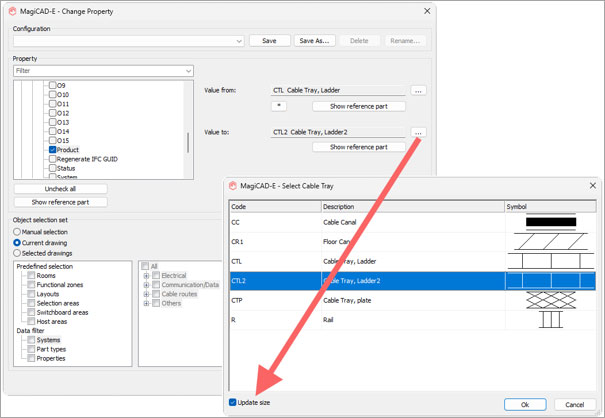605x418 pixels.
Task: Click Show reference part under Value from
Action: click(359, 106)
